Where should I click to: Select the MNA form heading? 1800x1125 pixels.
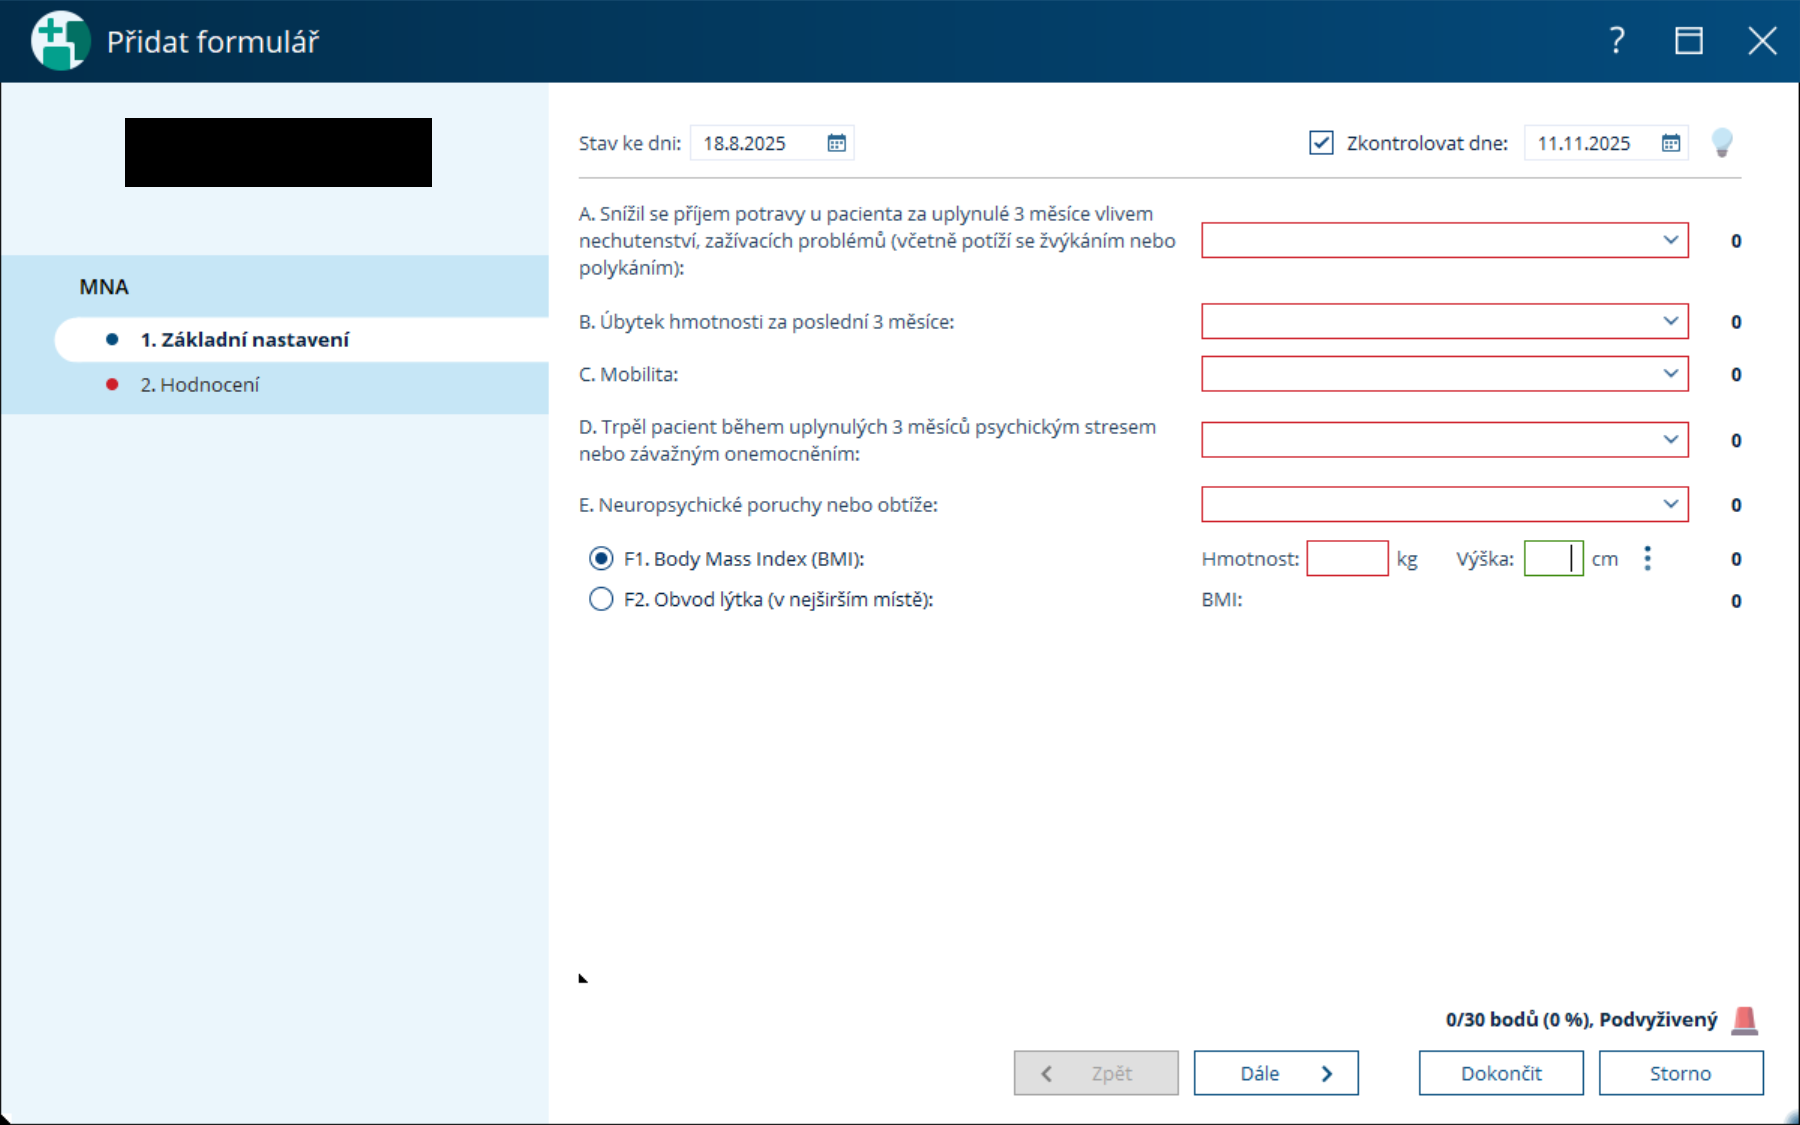[104, 287]
